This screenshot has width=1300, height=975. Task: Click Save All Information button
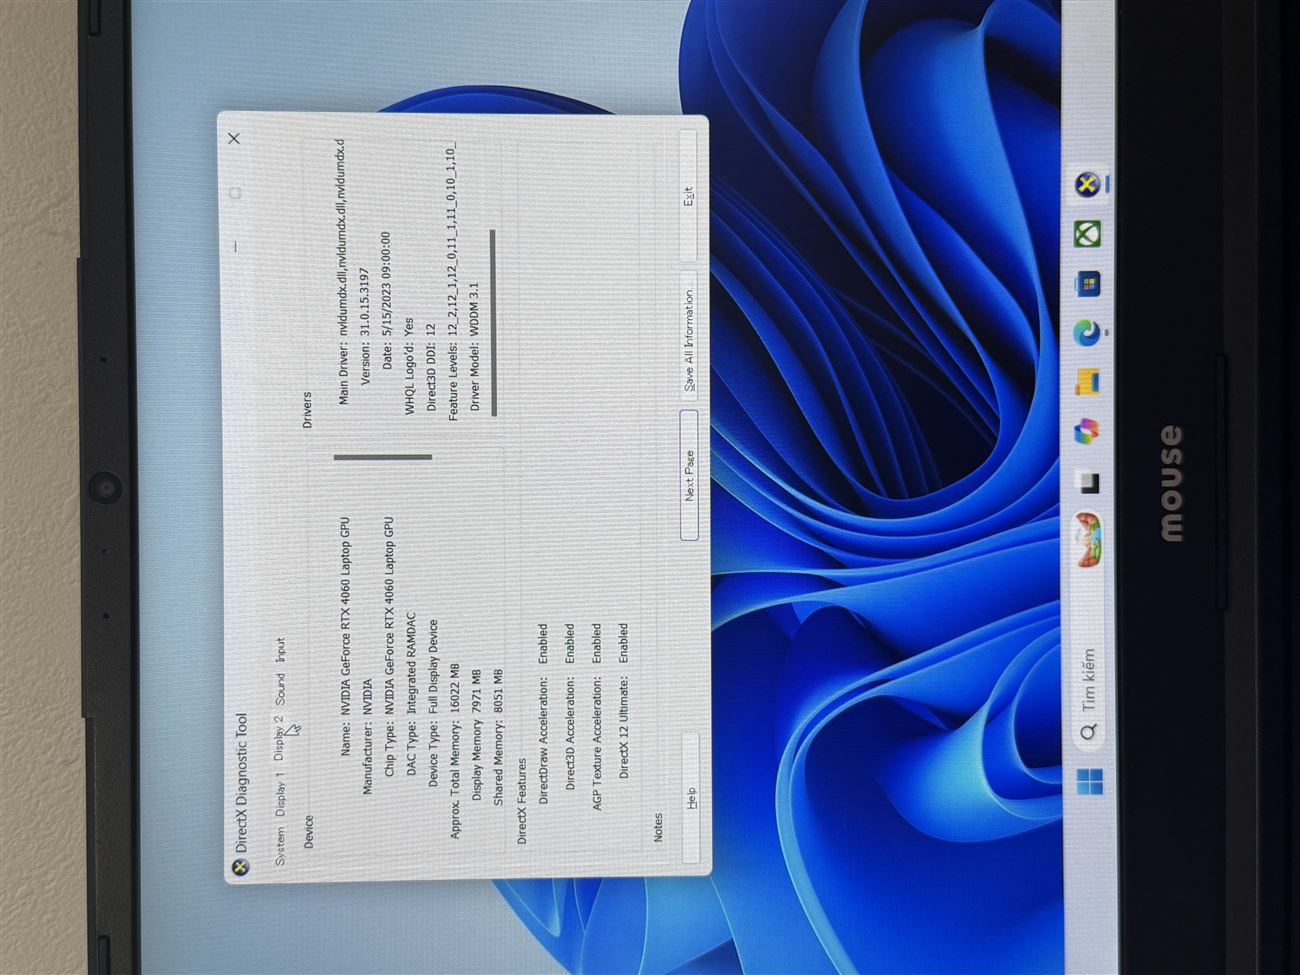(690, 337)
